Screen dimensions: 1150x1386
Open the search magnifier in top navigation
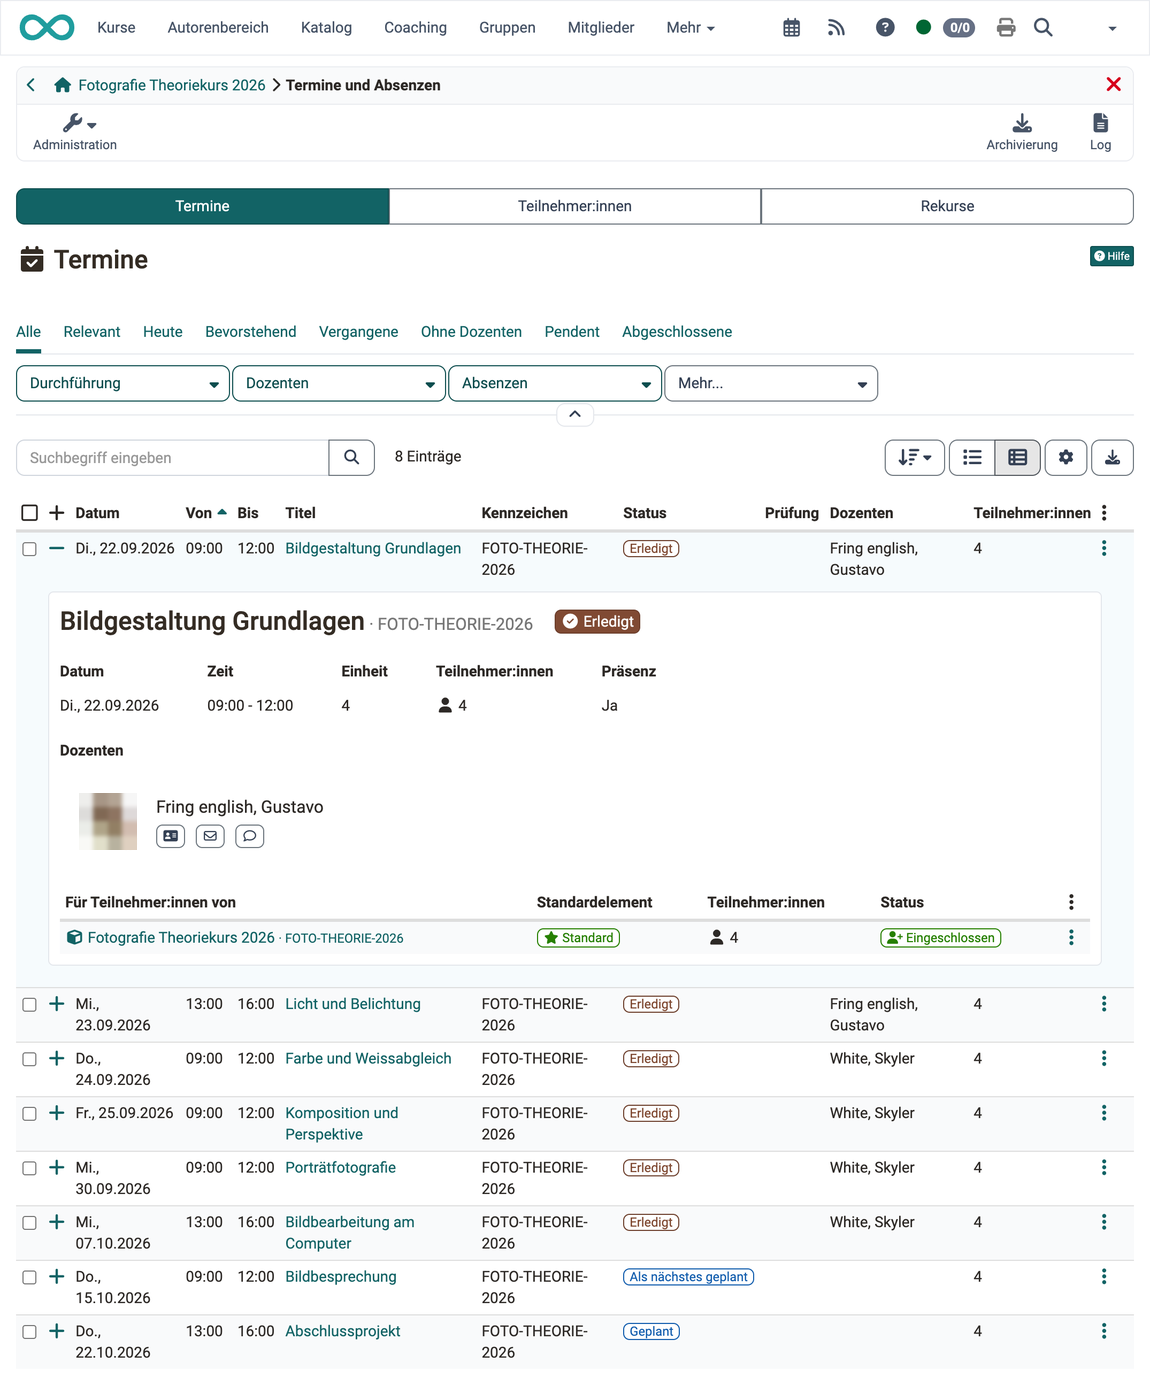[x=1043, y=28]
